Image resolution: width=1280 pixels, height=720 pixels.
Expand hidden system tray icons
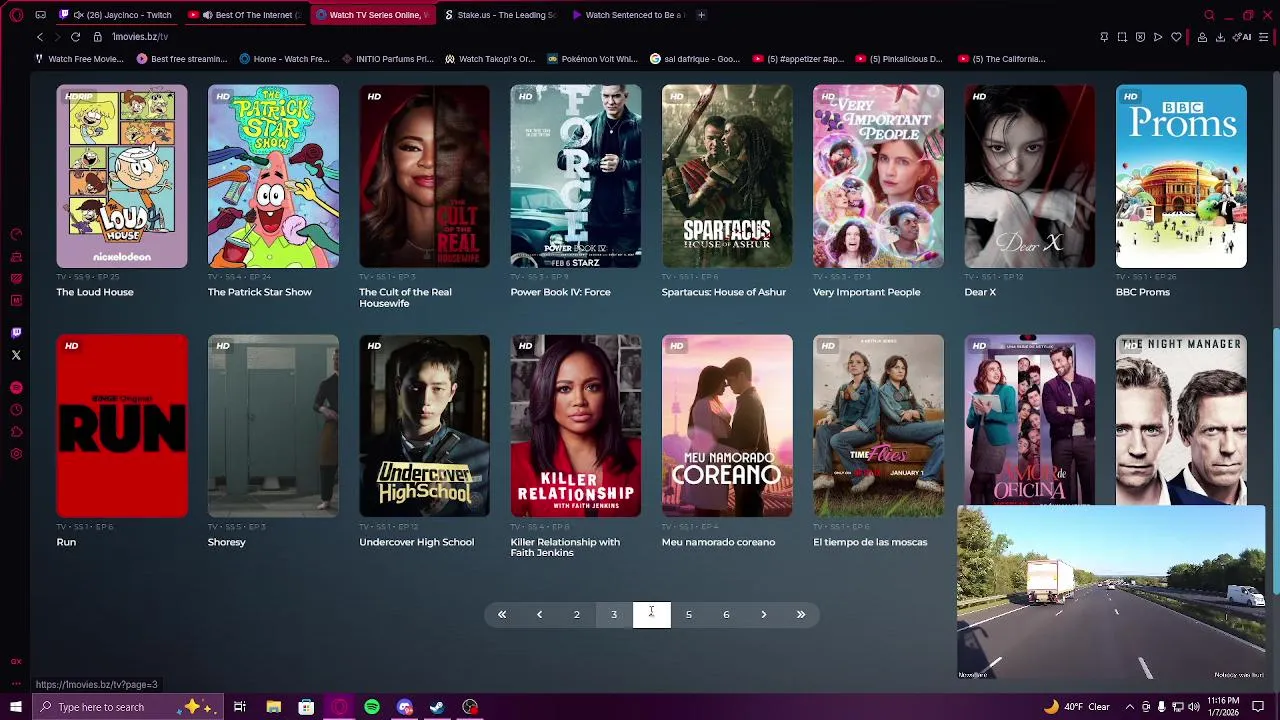click(1129, 707)
